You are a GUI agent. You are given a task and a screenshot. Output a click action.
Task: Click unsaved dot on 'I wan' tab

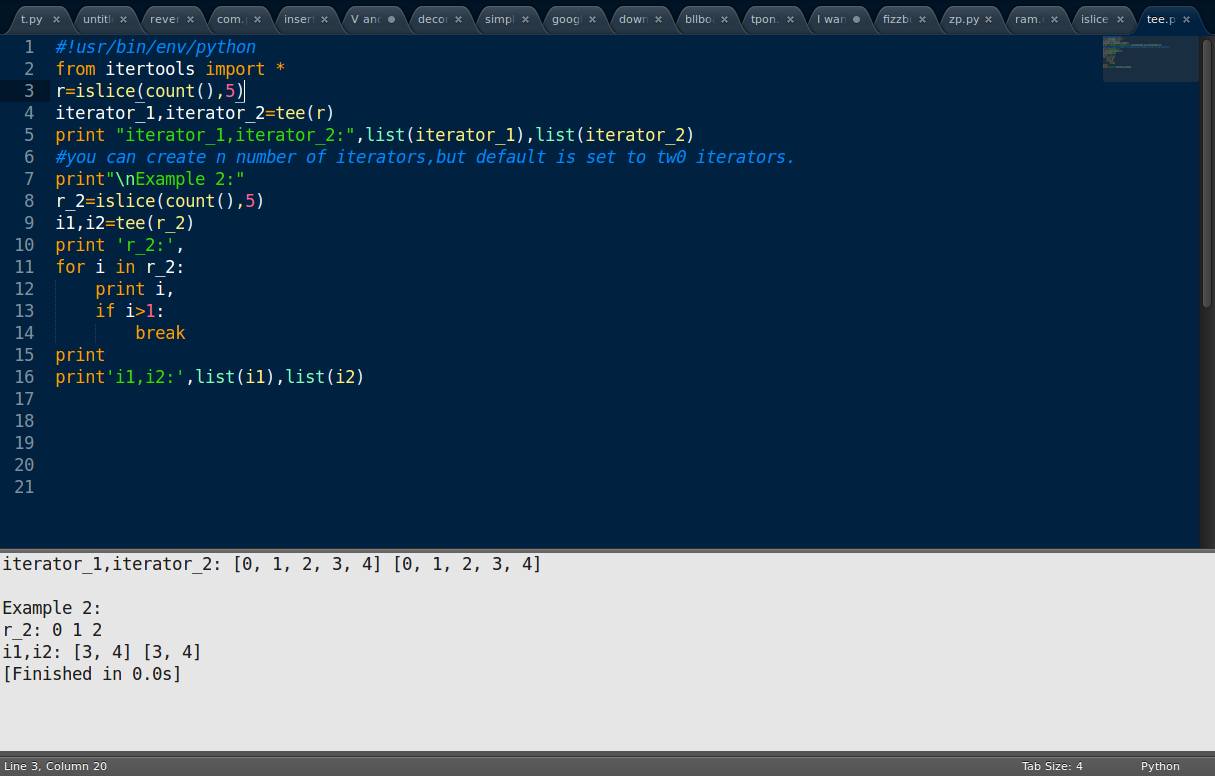tap(856, 20)
